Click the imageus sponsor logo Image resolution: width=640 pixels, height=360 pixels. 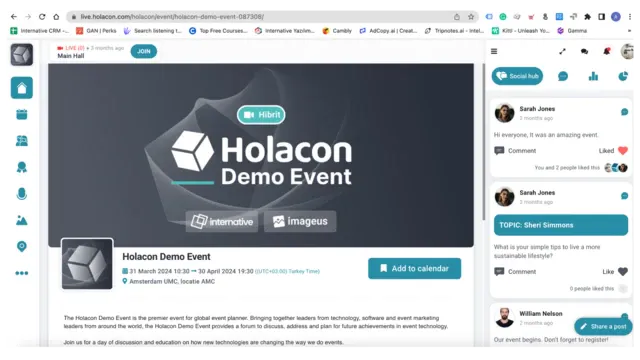(300, 221)
